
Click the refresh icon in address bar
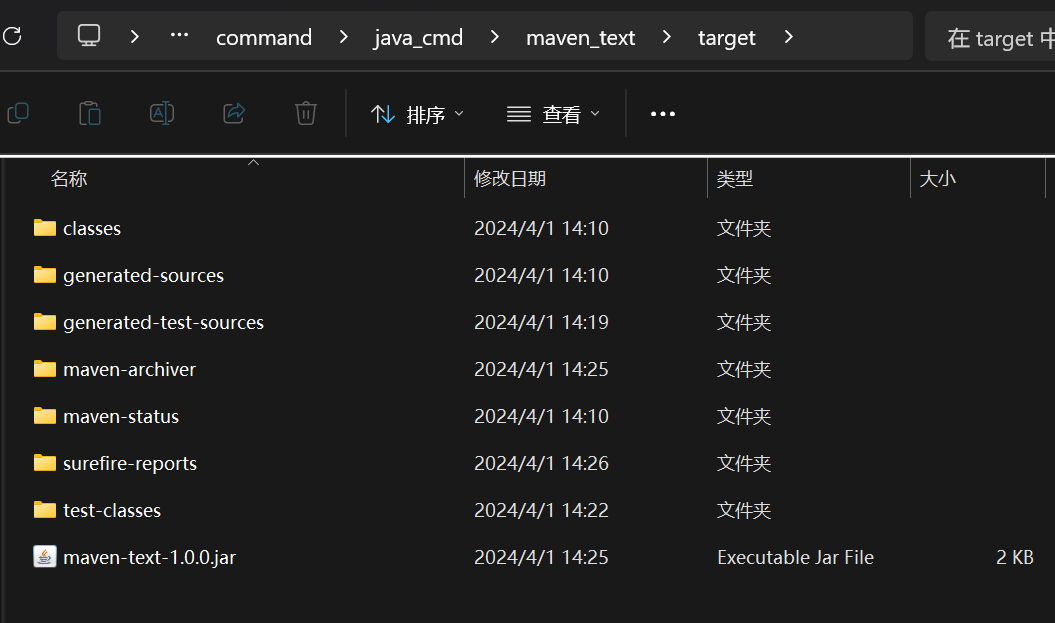coord(12,37)
